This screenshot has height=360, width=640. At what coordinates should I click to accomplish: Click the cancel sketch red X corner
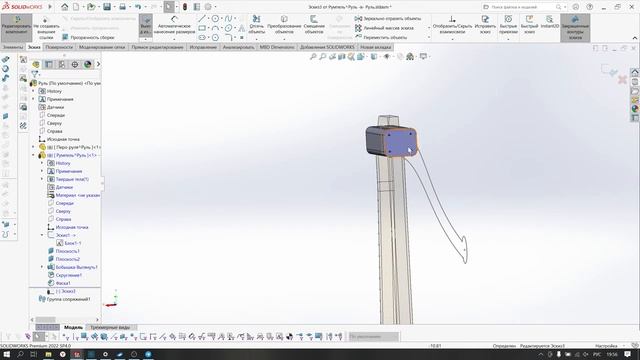pyautogui.click(x=622, y=80)
